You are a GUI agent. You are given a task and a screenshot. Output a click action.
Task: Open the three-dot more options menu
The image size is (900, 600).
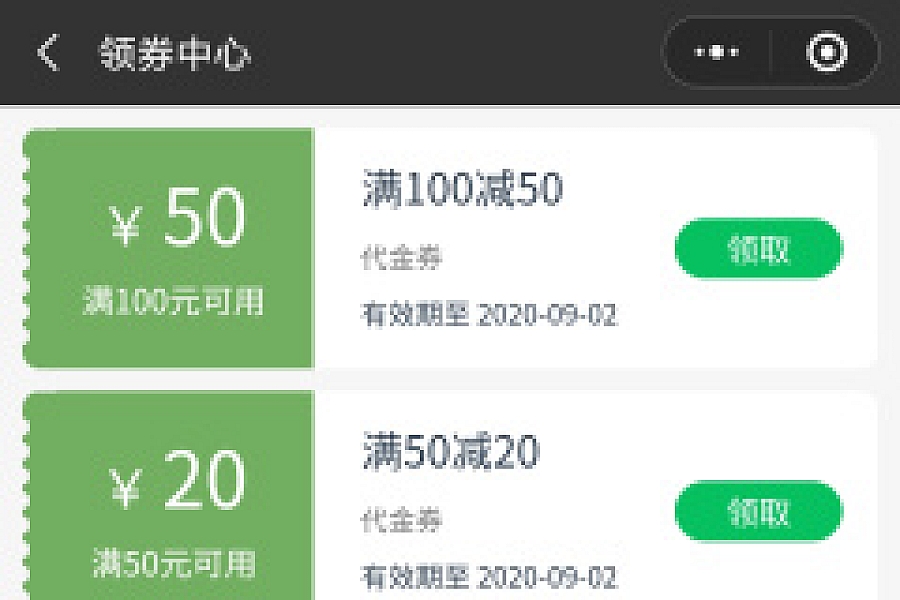pyautogui.click(x=717, y=52)
